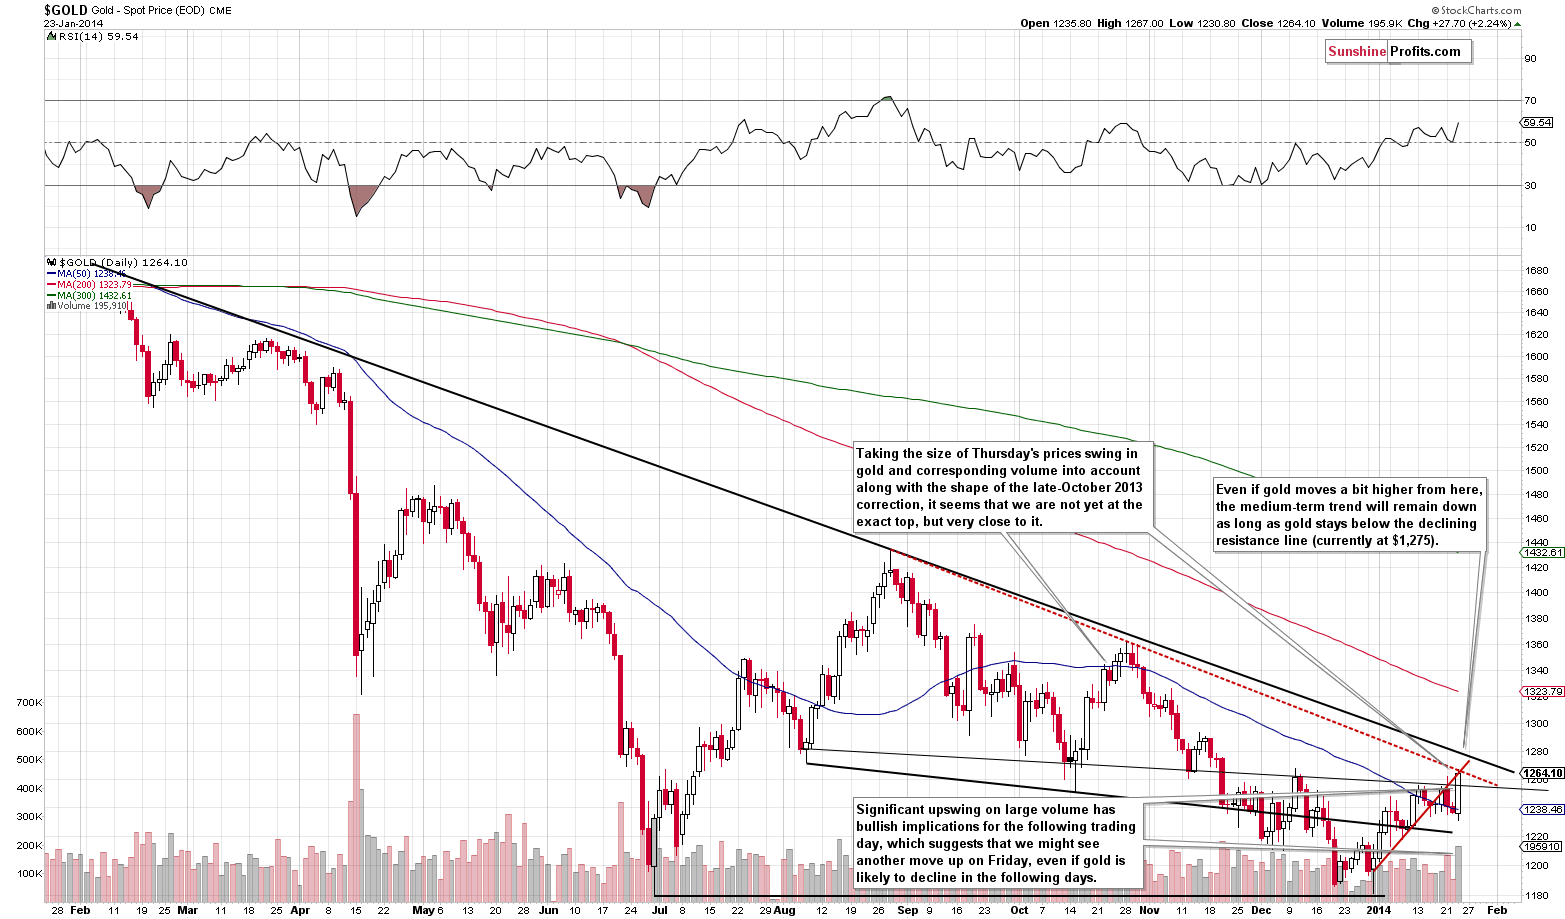The height and width of the screenshot is (919, 1565).
Task: Click the MA(200) red legend line
Action: pyautogui.click(x=52, y=284)
